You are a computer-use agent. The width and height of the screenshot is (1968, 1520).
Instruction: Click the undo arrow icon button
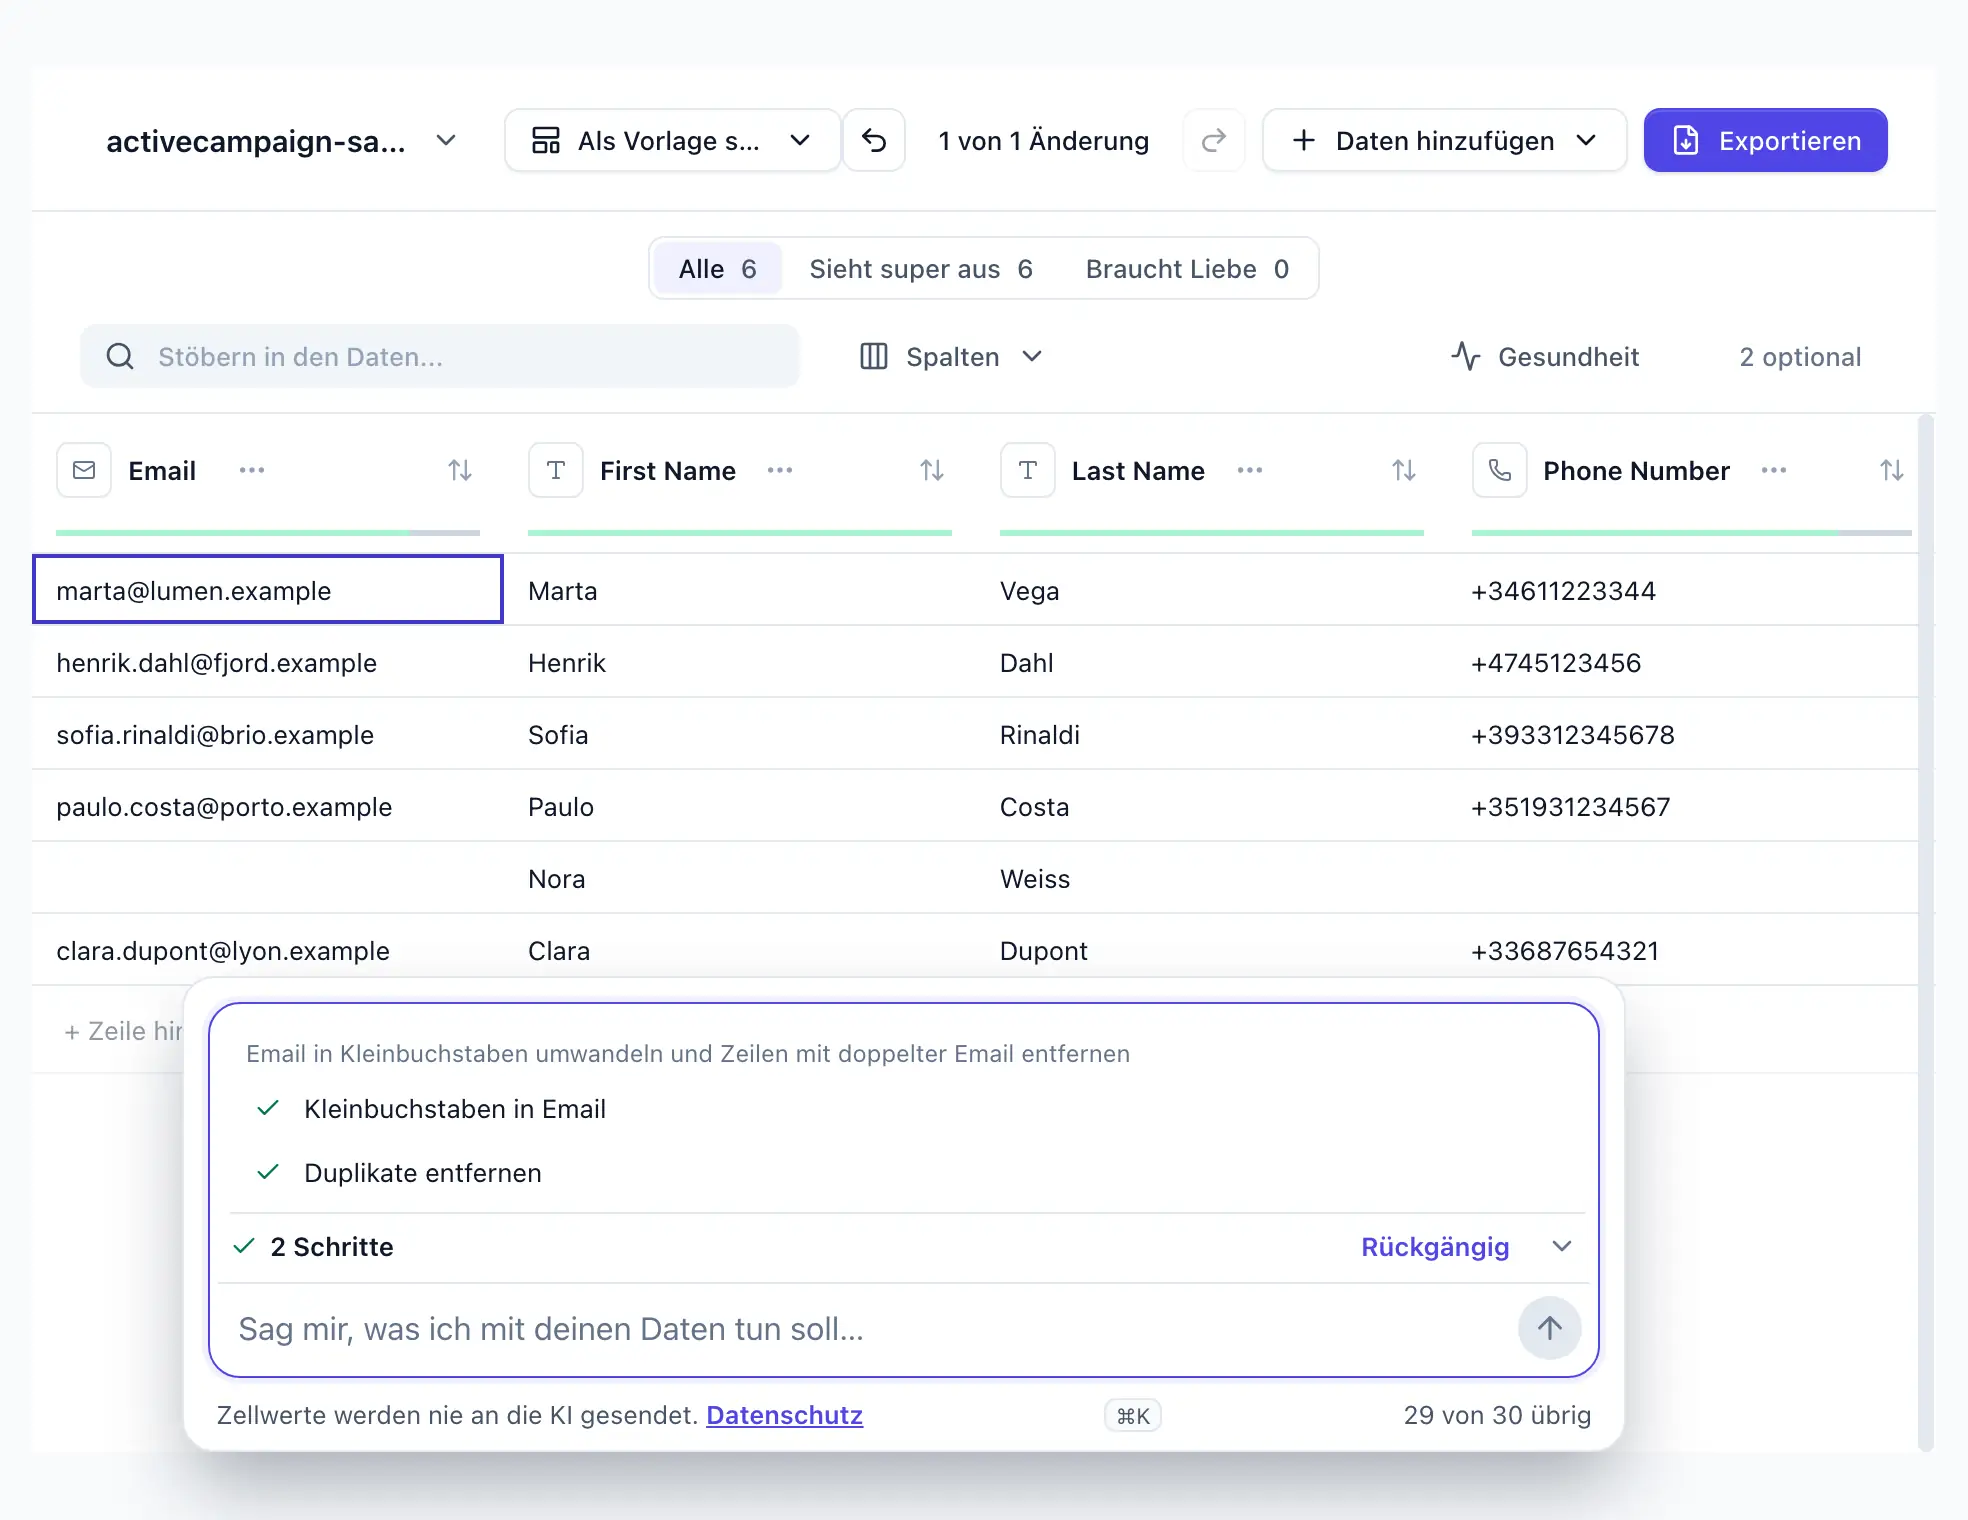point(874,141)
